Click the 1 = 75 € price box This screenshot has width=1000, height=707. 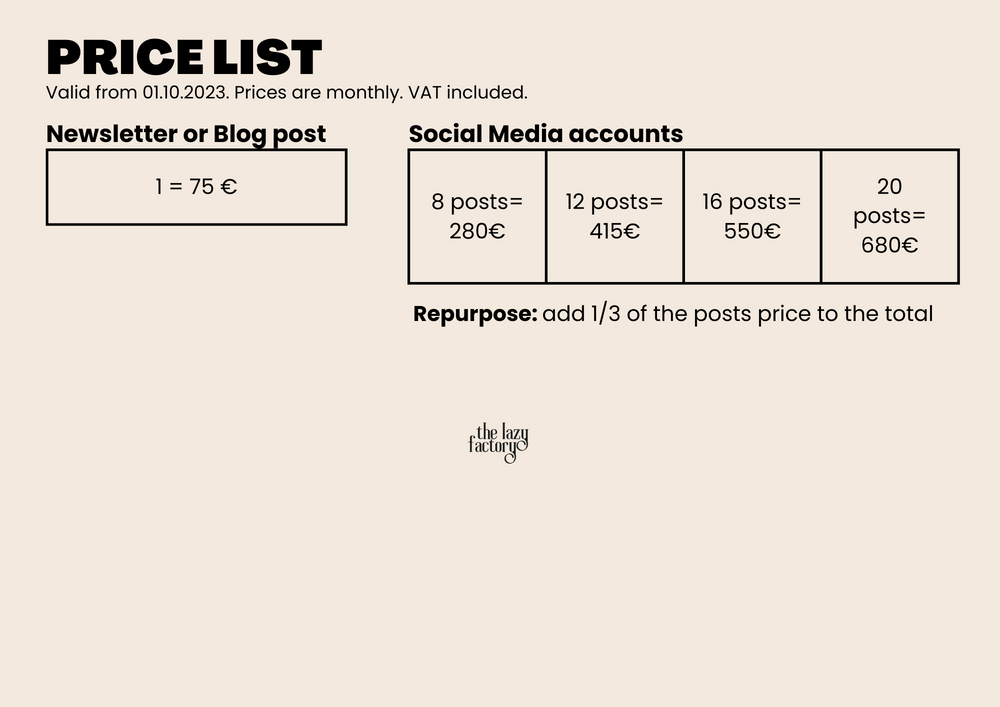point(196,187)
